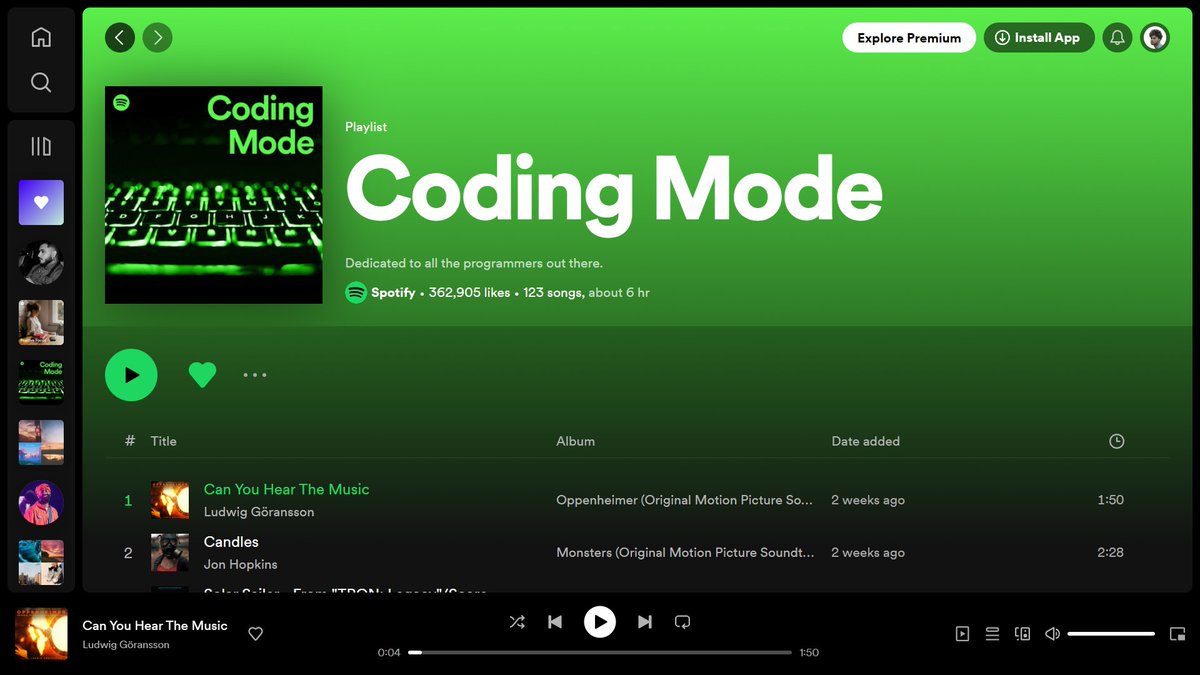Viewport: 1200px width, 675px height.
Task: Mute with the volume speaker icon
Action: [x=1052, y=634]
